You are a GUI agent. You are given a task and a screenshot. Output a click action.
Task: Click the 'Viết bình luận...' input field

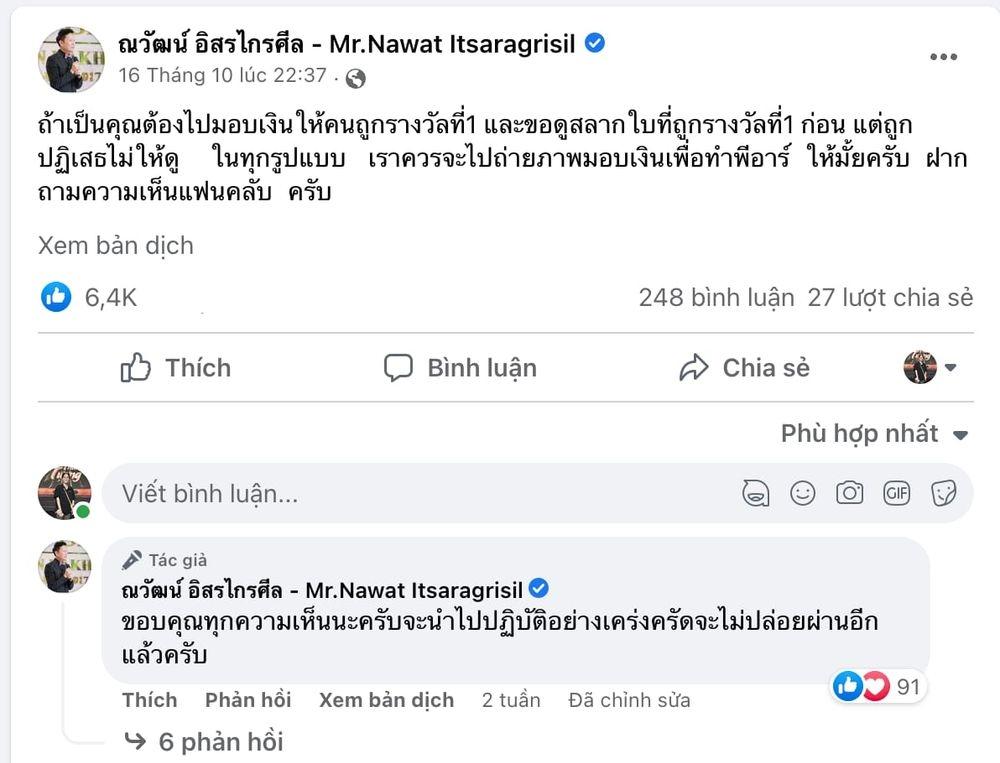pyautogui.click(x=300, y=493)
